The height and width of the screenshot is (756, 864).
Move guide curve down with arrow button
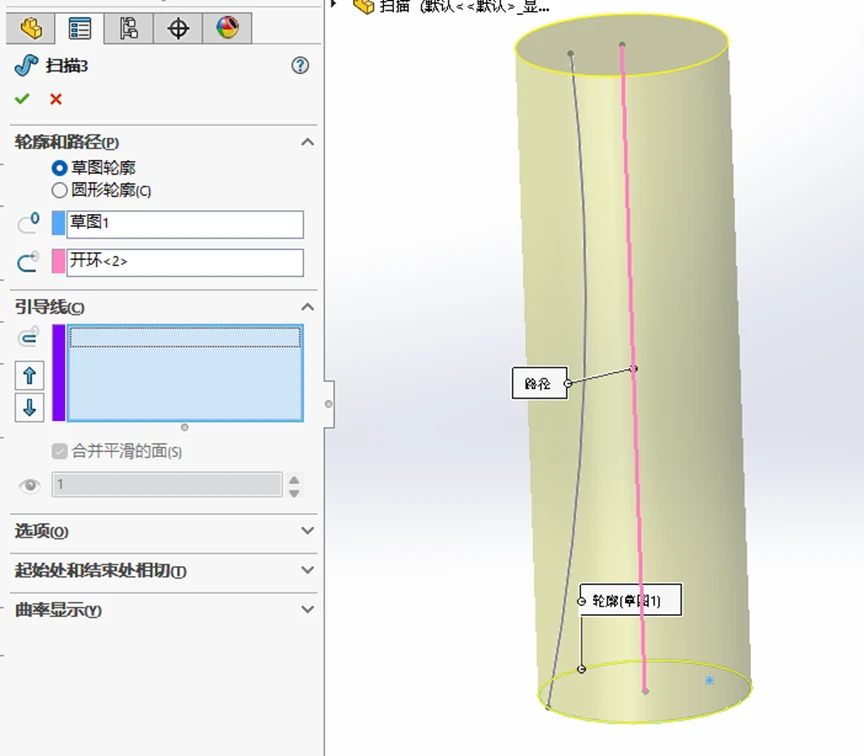(x=29, y=408)
